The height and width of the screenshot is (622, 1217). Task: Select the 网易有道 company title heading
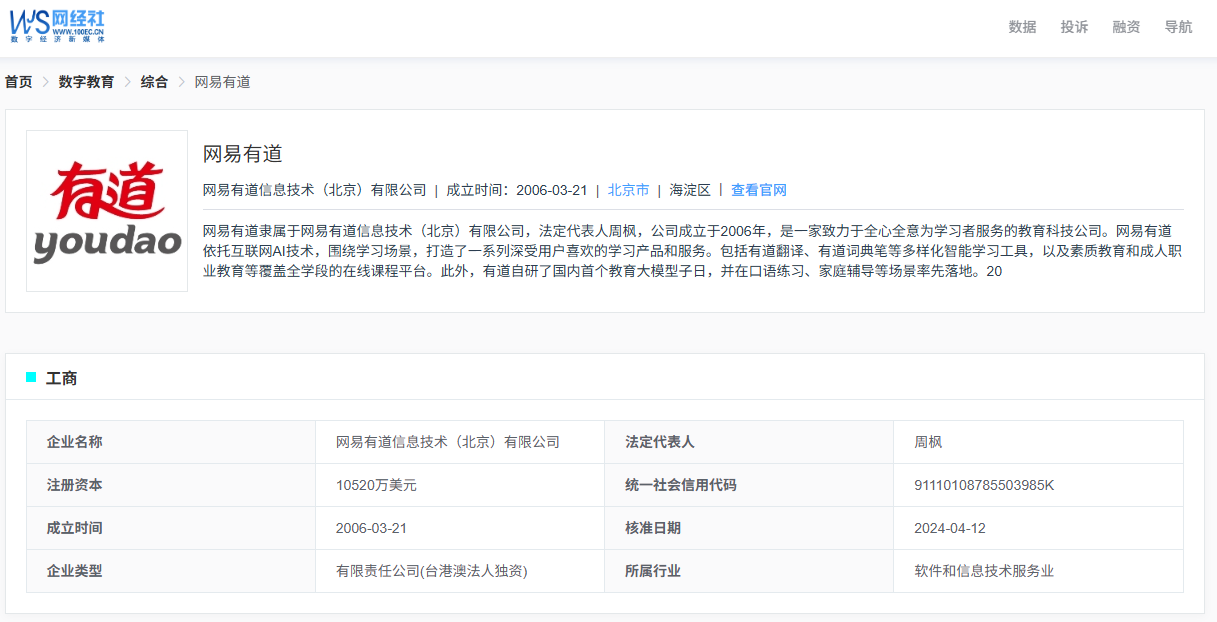(x=243, y=154)
